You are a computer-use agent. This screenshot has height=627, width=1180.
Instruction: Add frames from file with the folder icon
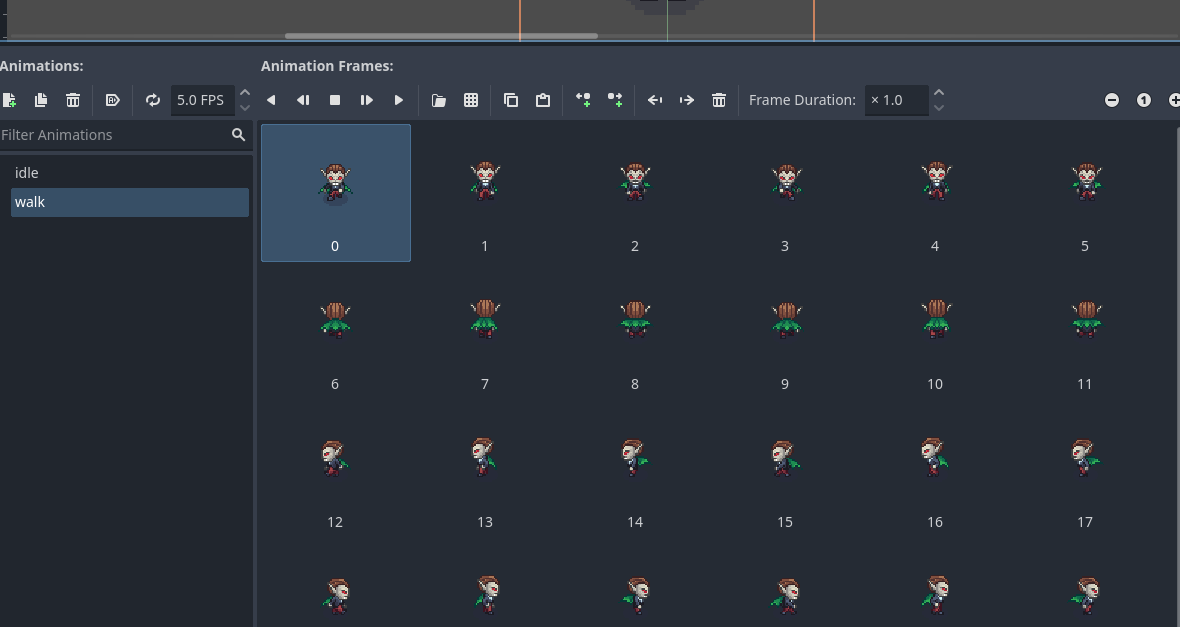click(x=439, y=100)
